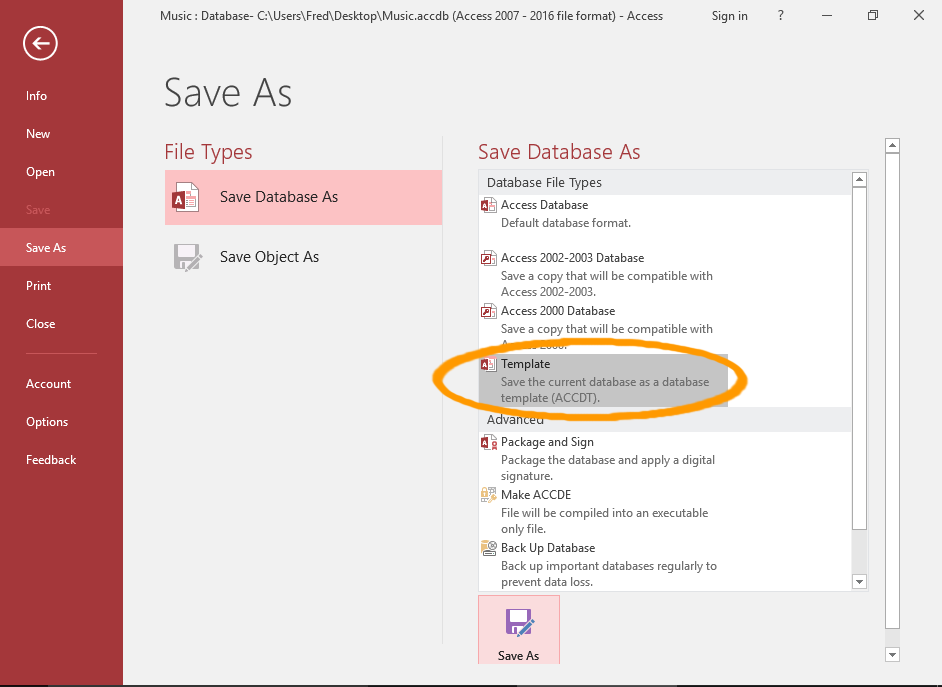
Task: Click the Make ACCDE lock icon
Action: [488, 495]
